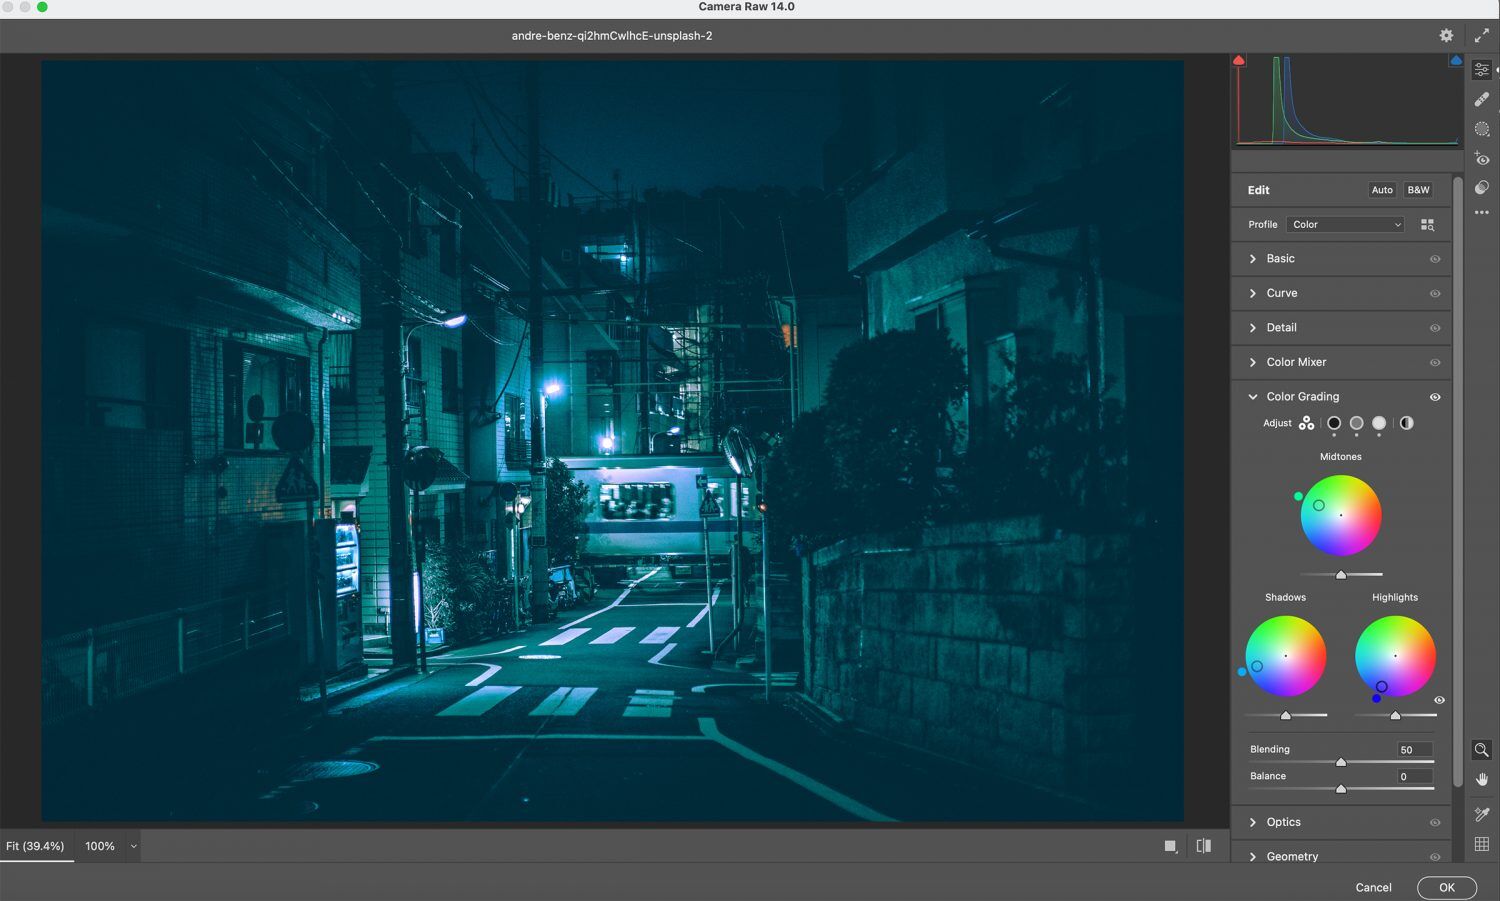Click Shadows luminance slider handle
This screenshot has height=901, width=1500.
click(x=1286, y=715)
